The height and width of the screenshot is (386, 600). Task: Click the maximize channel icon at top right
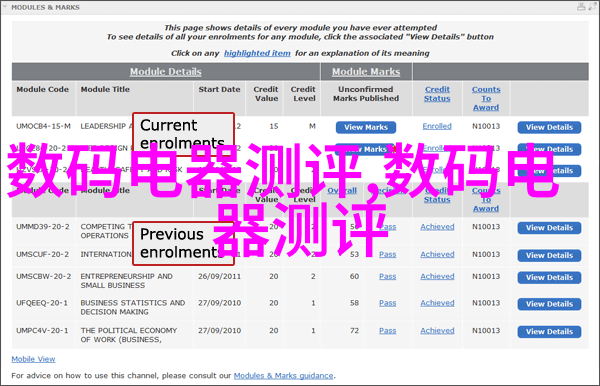click(x=592, y=7)
